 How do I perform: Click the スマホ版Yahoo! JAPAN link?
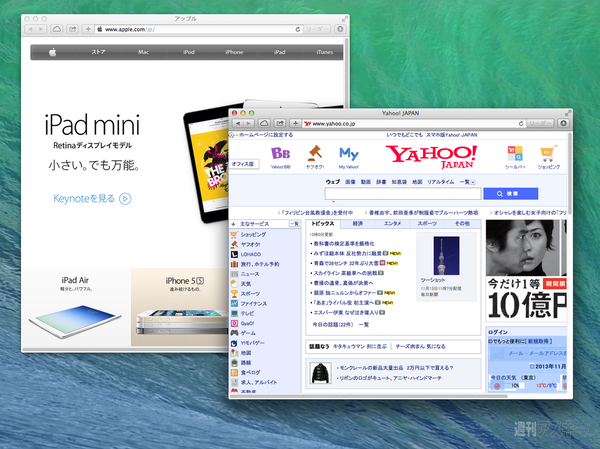click(452, 135)
